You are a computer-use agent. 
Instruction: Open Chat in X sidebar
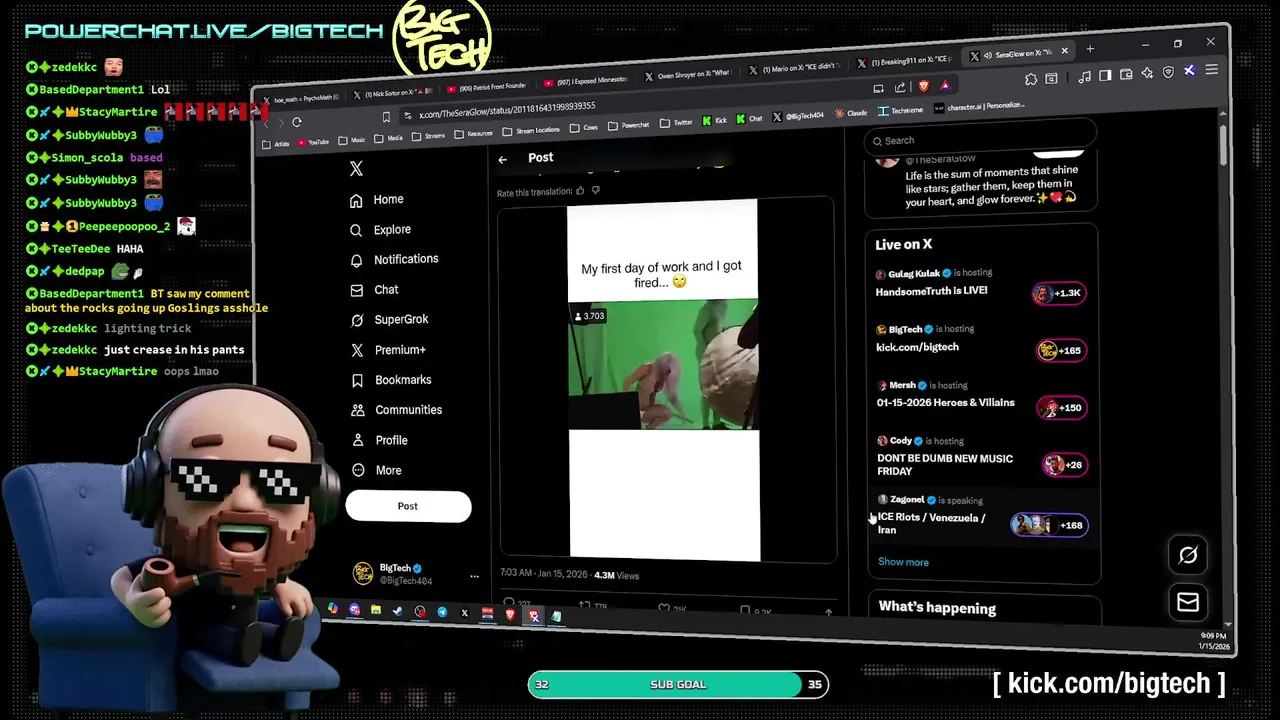coord(374,290)
